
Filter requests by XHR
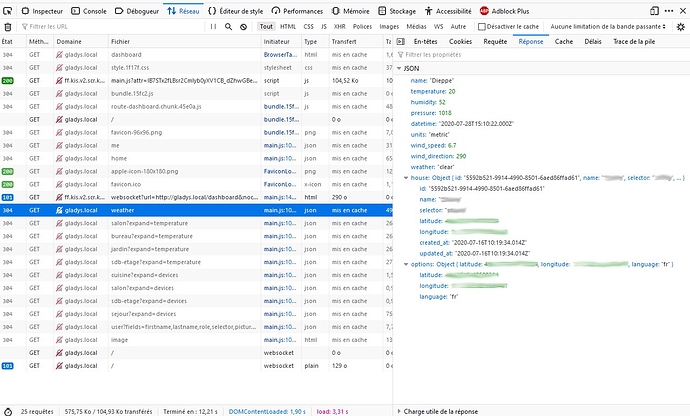(339, 26)
